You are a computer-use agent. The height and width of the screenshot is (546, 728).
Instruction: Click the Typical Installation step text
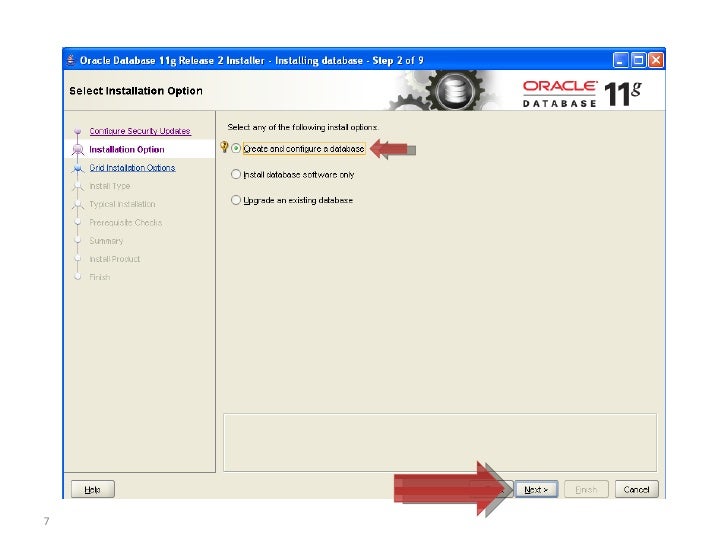click(x=122, y=204)
